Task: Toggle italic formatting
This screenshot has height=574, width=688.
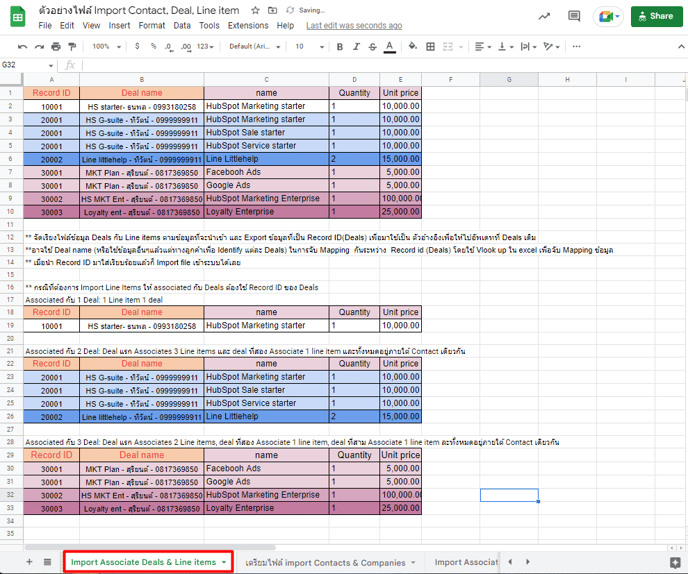Action: 356,47
